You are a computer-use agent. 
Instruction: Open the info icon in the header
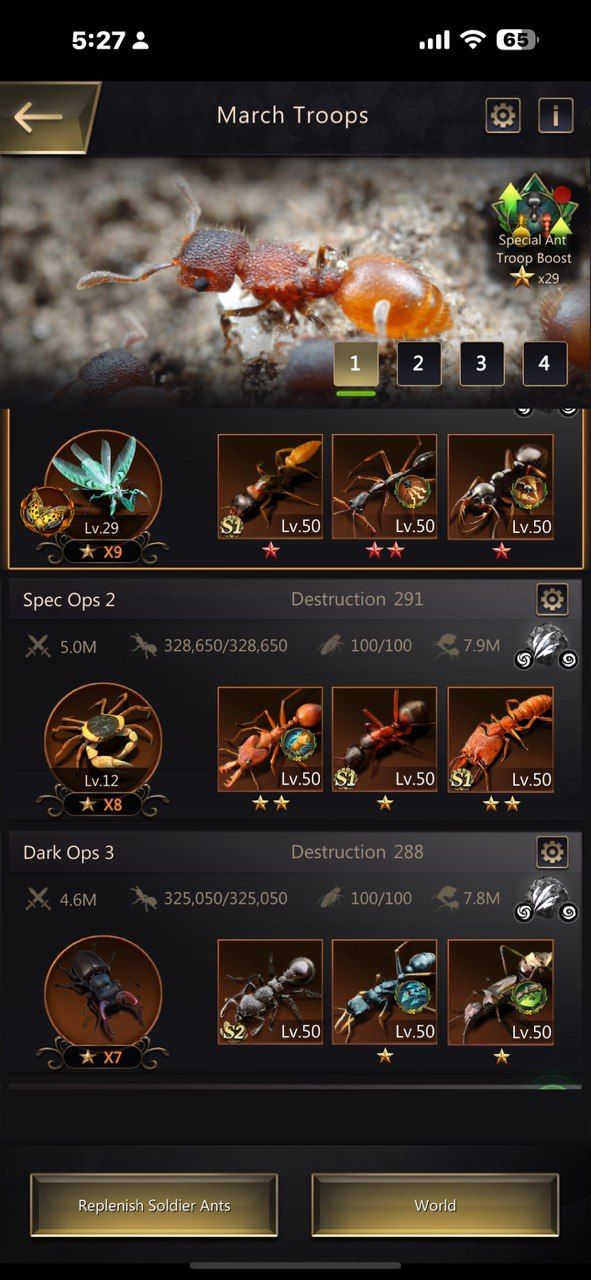pyautogui.click(x=556, y=116)
